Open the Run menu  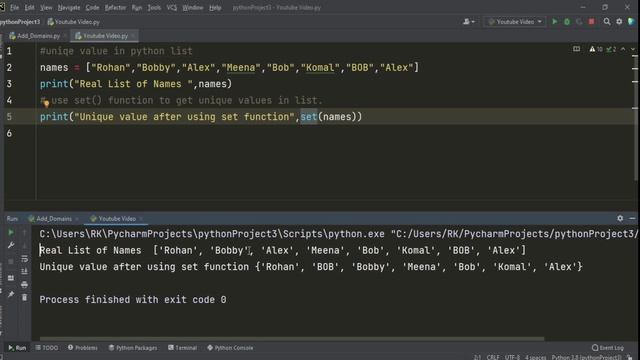[137, 7]
